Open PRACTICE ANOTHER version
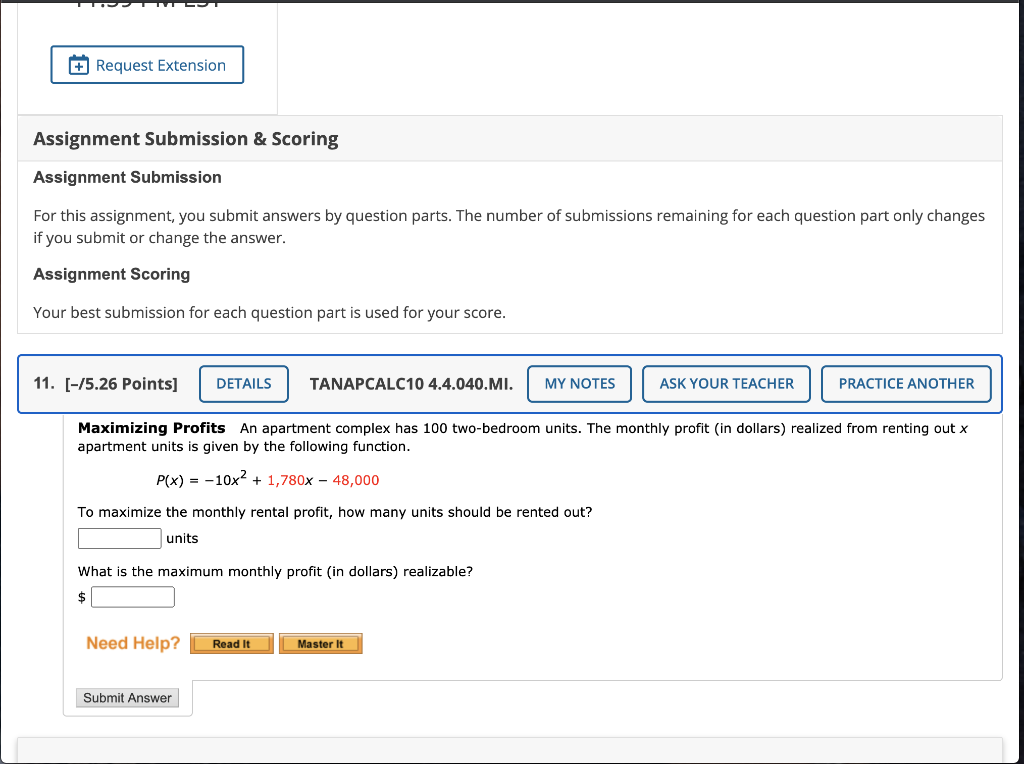The width and height of the screenshot is (1024, 764). [x=905, y=383]
